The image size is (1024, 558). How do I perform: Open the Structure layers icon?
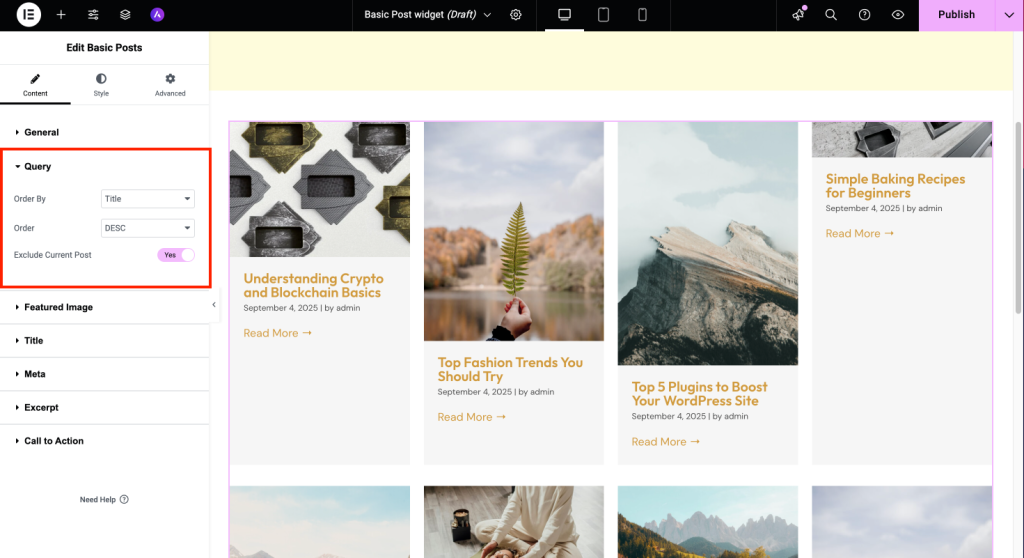pos(125,15)
